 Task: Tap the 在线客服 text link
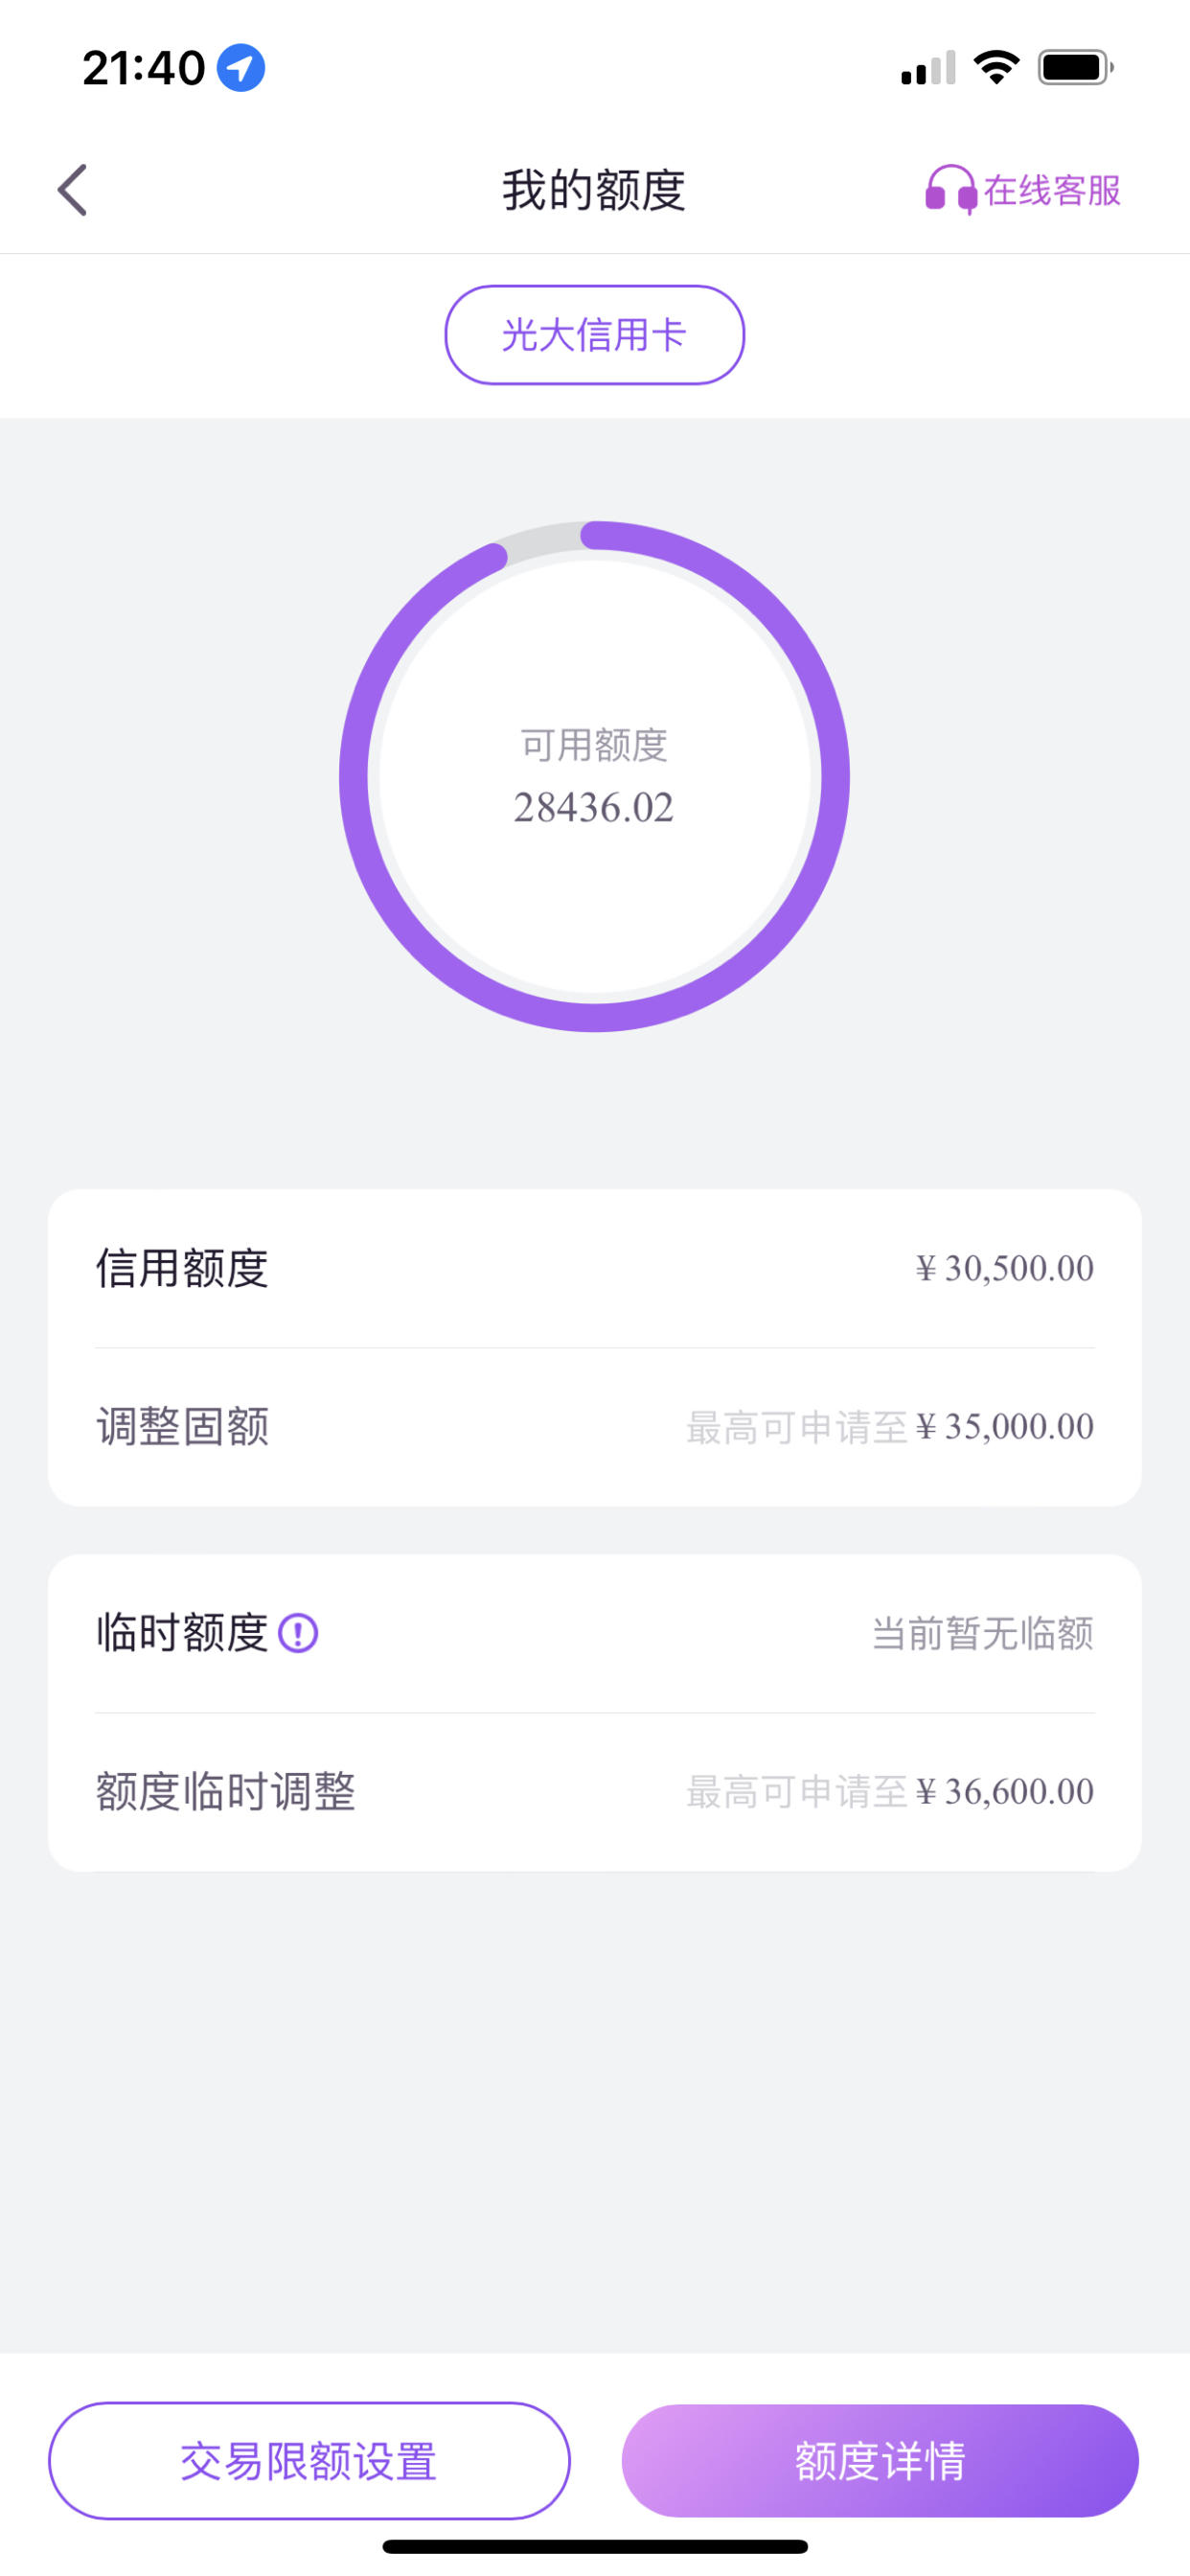(1052, 190)
